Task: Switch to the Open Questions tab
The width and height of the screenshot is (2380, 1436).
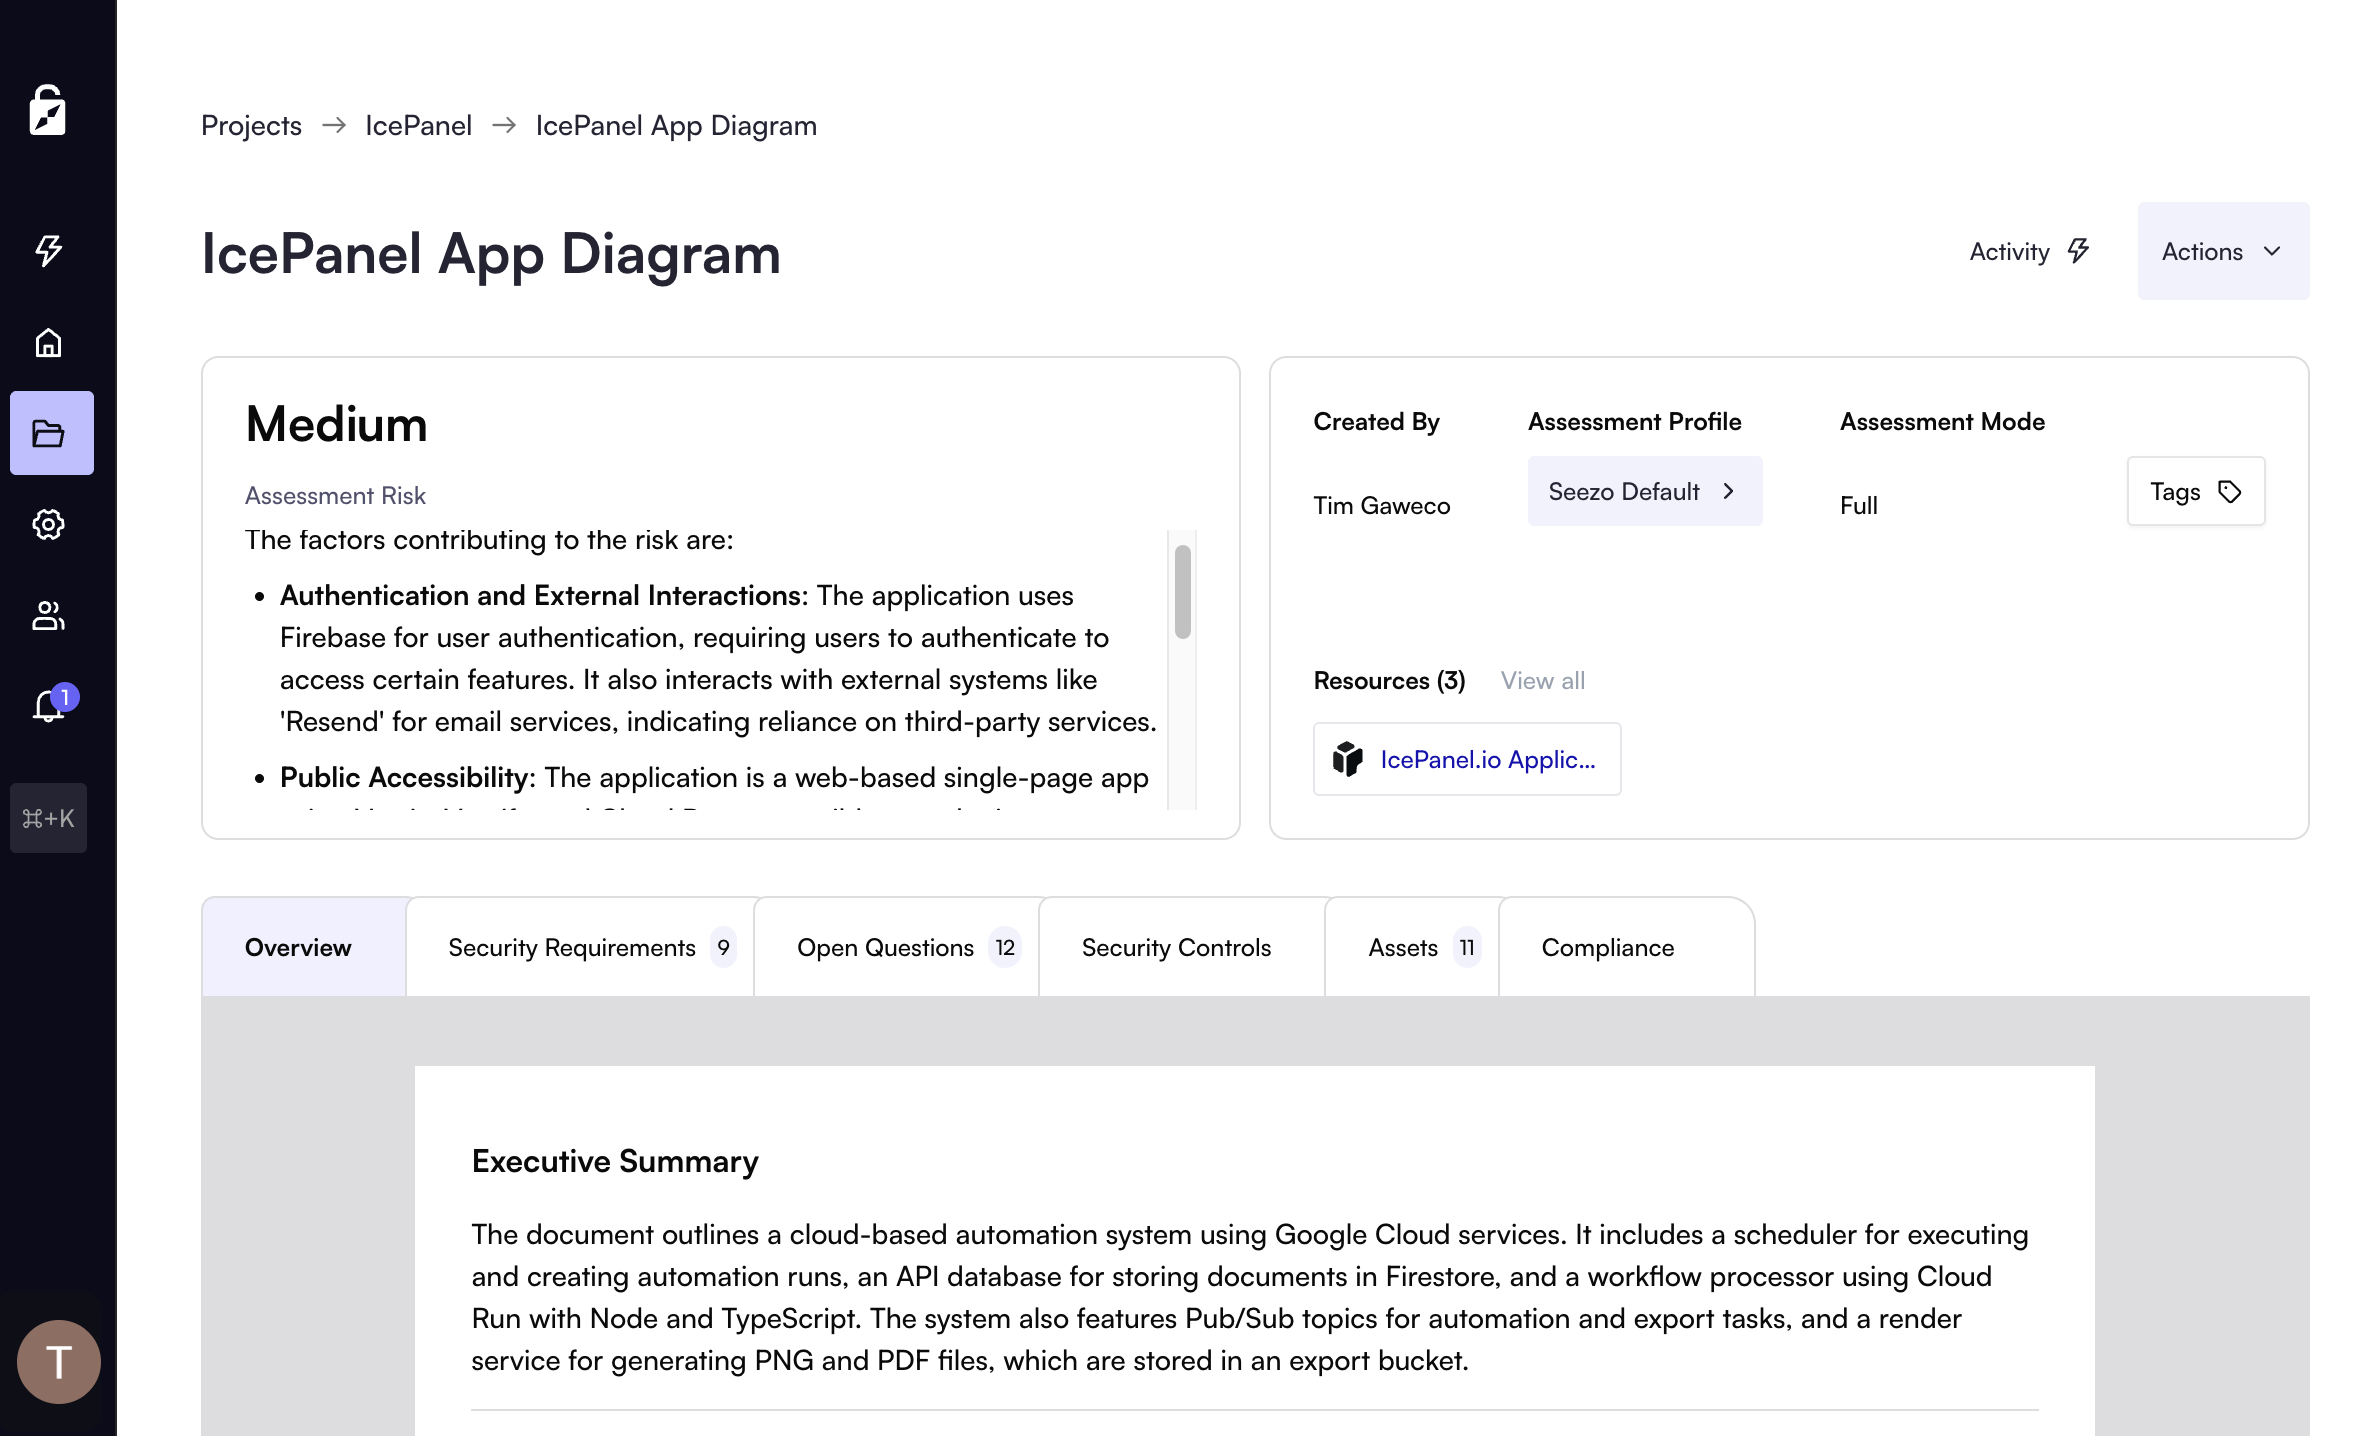Action: pos(896,947)
